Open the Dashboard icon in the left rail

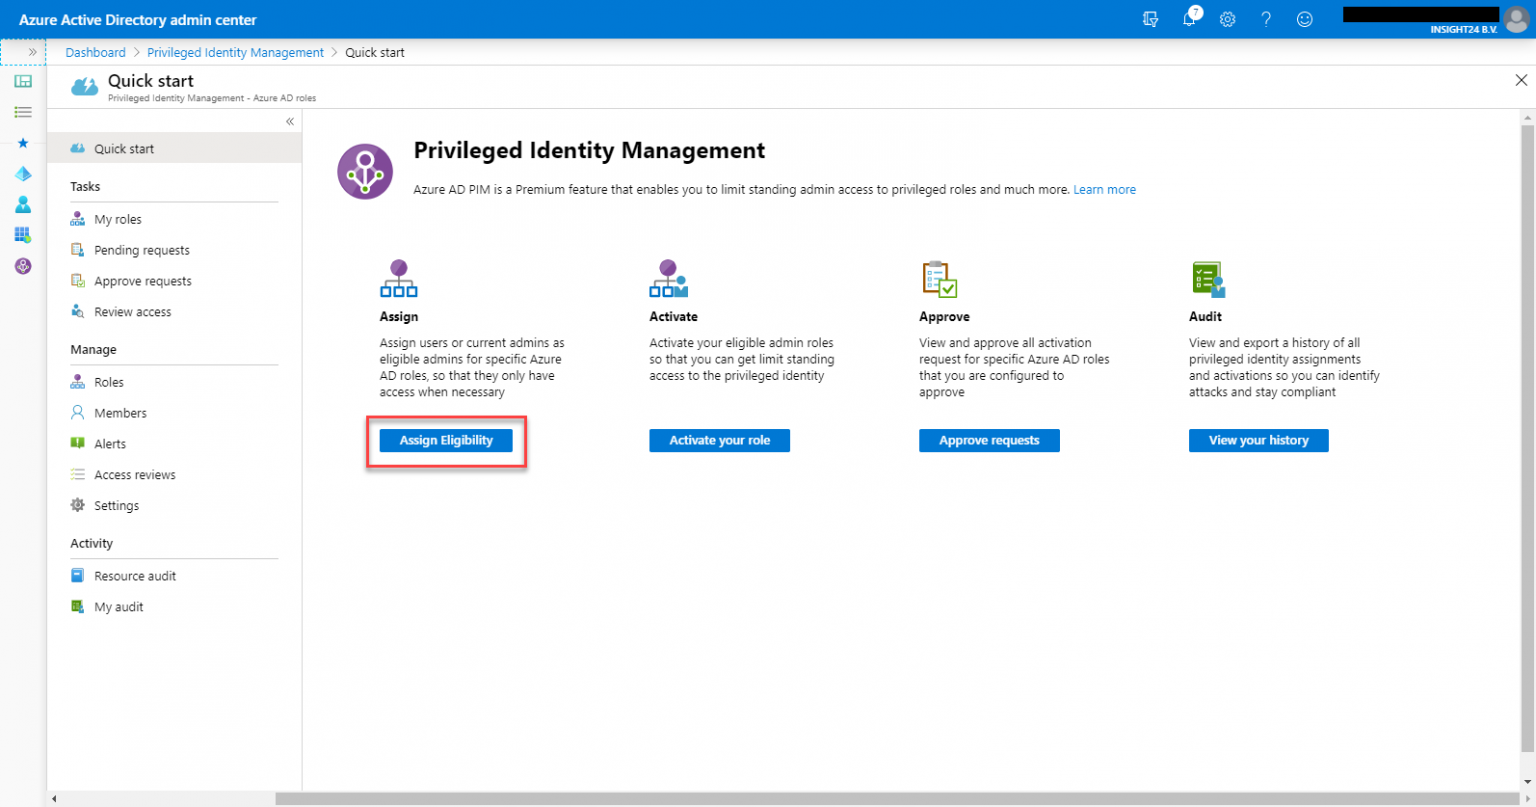click(22, 81)
